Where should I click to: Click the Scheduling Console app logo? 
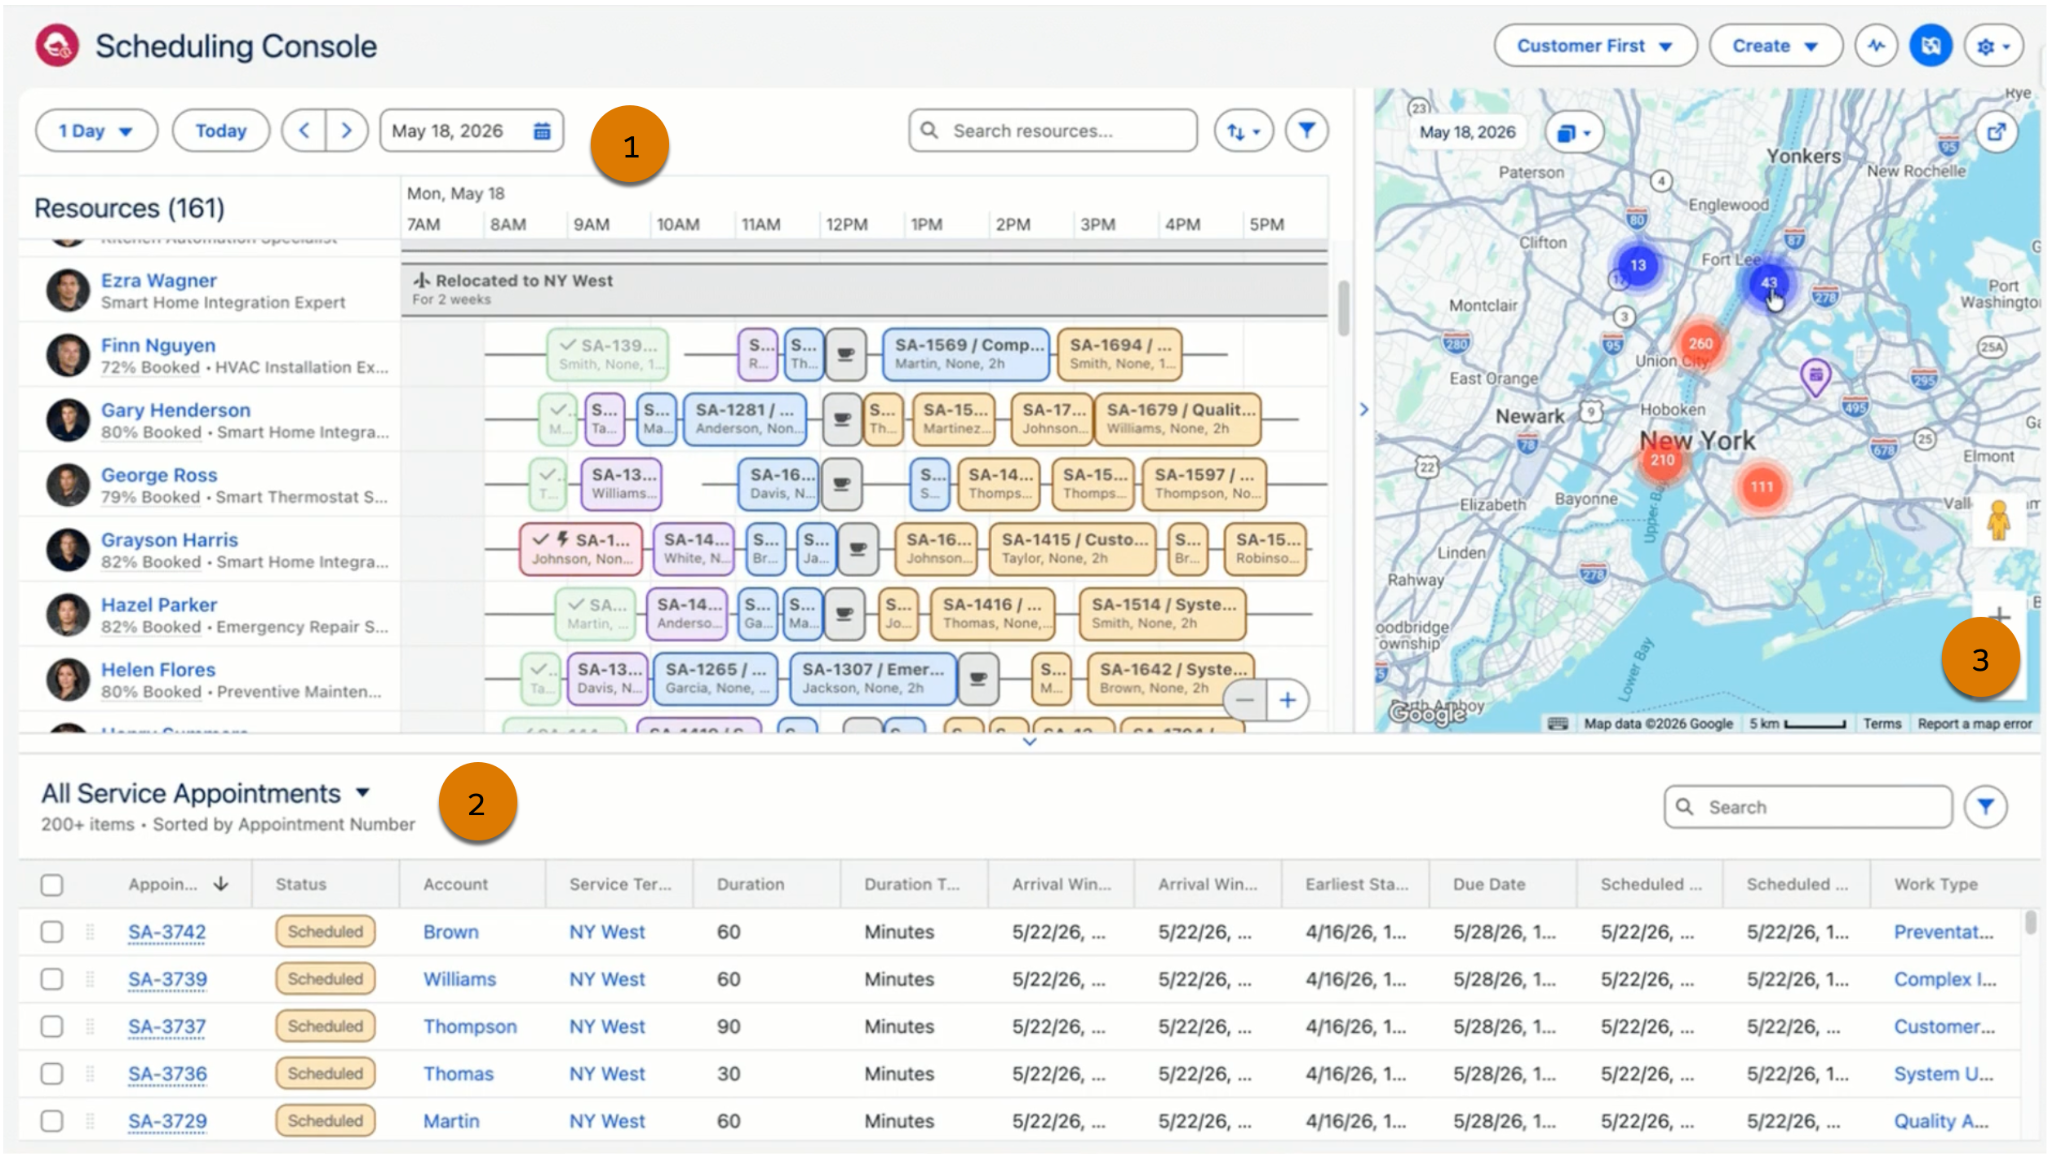tap(57, 46)
